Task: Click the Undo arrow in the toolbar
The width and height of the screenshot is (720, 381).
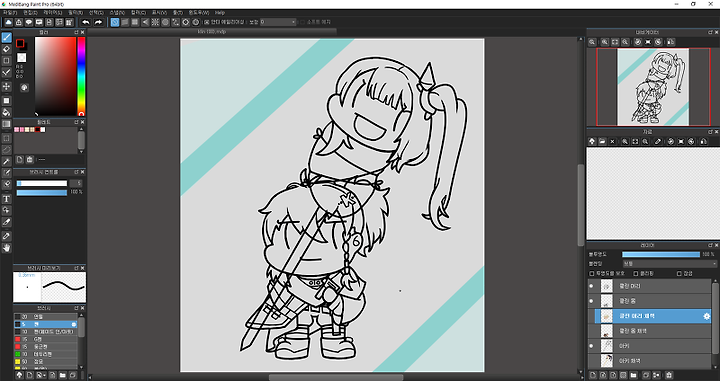Action: (x=85, y=22)
